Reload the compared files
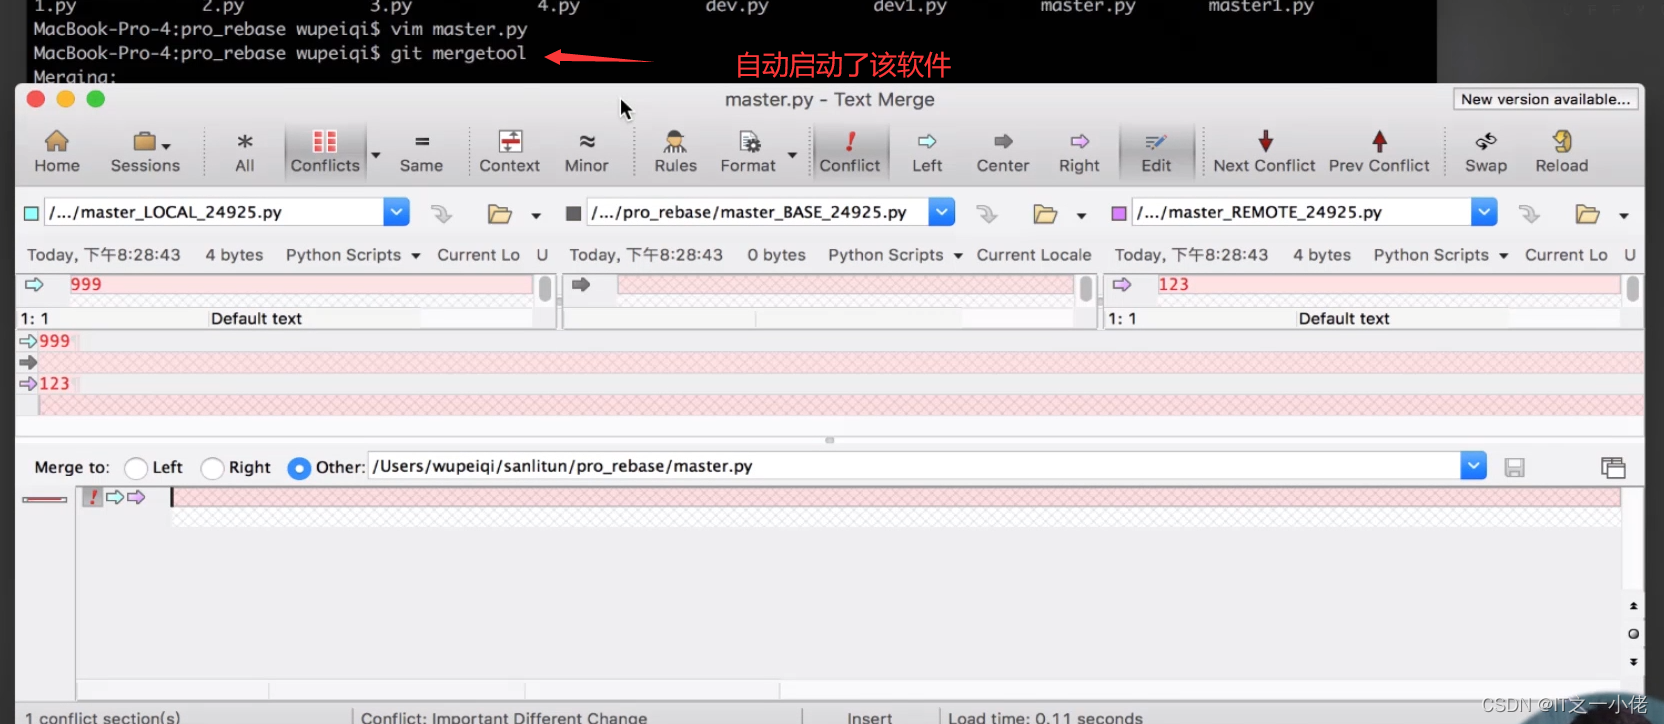Image resolution: width=1664 pixels, height=724 pixels. 1562,152
